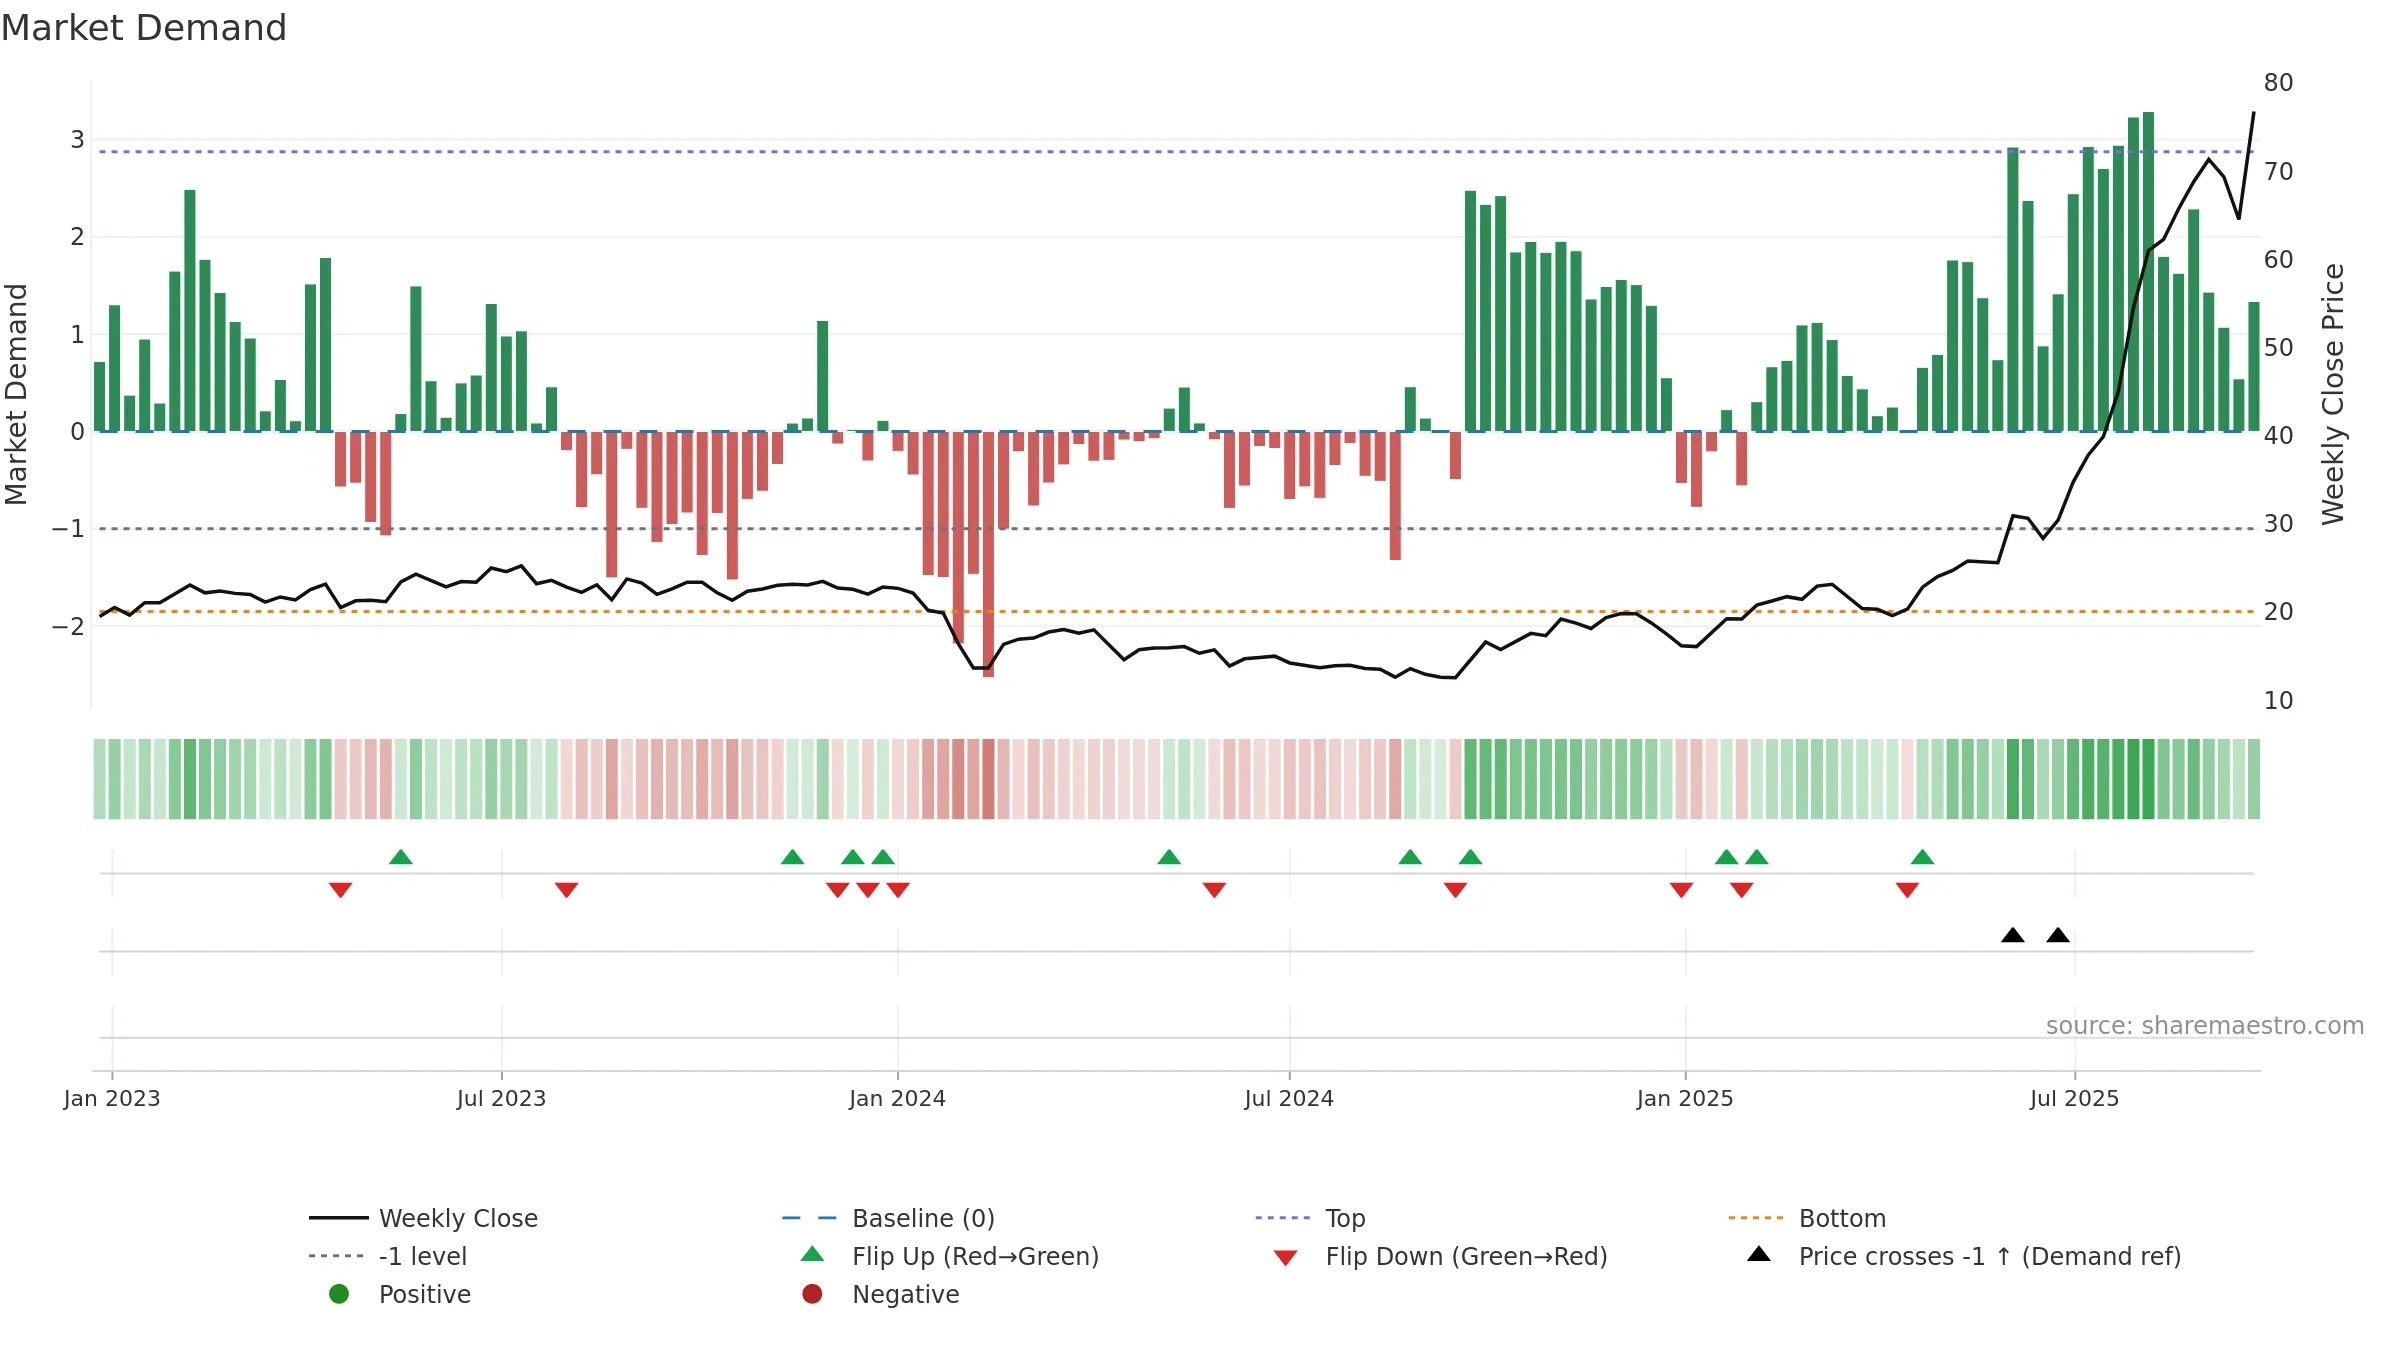Click the Jul 2024 axis label
The image size is (2400, 1350).
[x=1289, y=1098]
